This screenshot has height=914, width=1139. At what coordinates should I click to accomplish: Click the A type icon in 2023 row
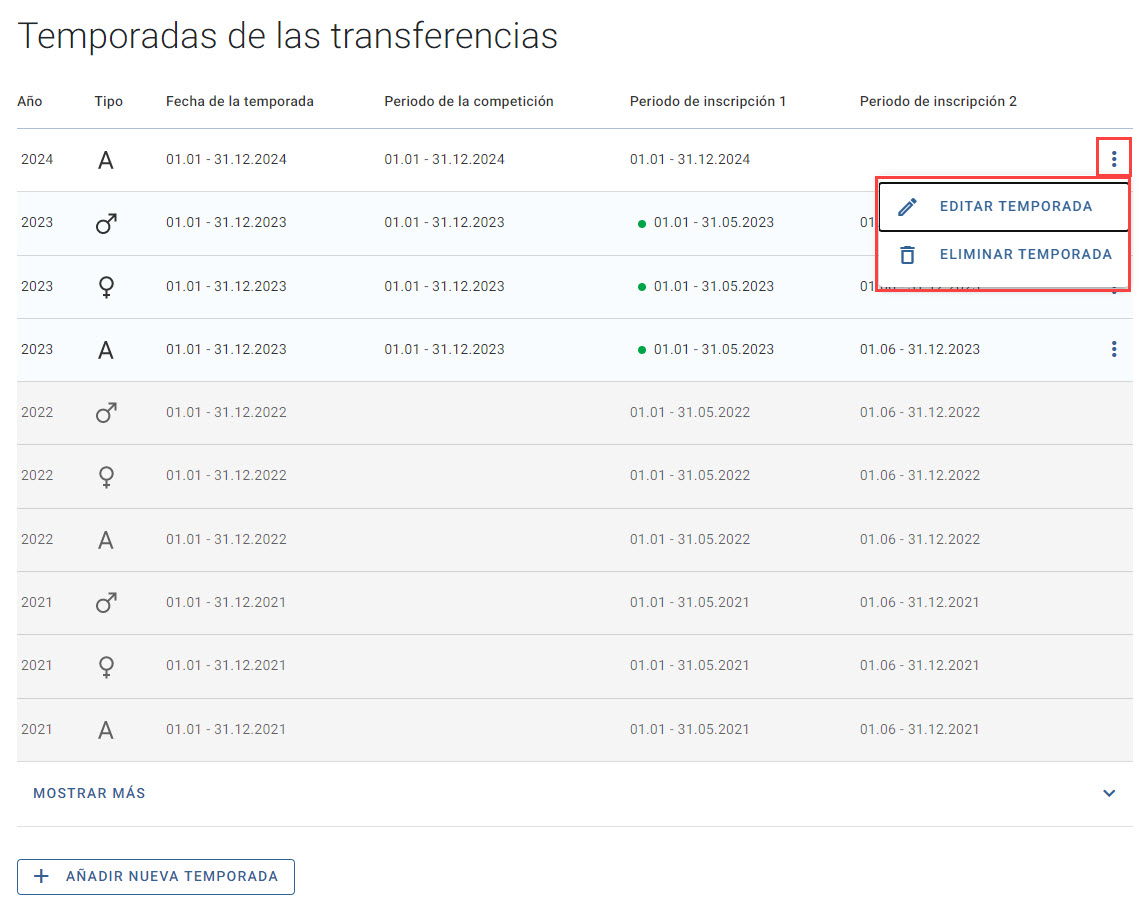pyautogui.click(x=105, y=350)
